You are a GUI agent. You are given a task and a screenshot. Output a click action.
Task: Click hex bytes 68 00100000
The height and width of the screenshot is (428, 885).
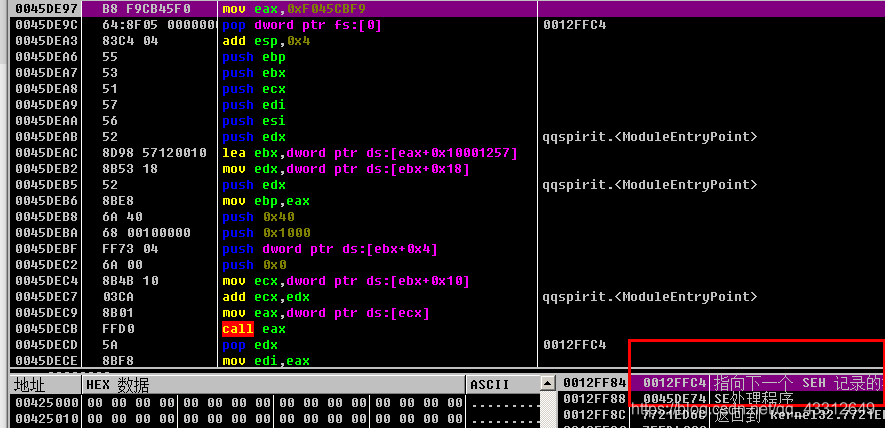tap(147, 233)
